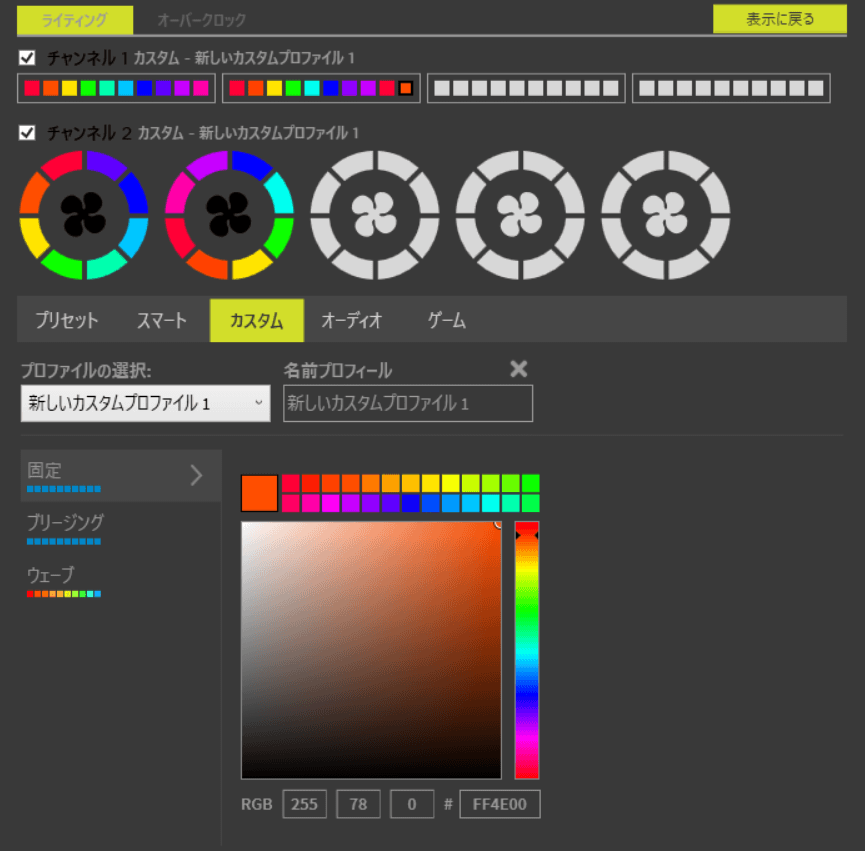The image size is (865, 851).
Task: Click the cyan right segment of second fan ring
Action: click(280, 192)
